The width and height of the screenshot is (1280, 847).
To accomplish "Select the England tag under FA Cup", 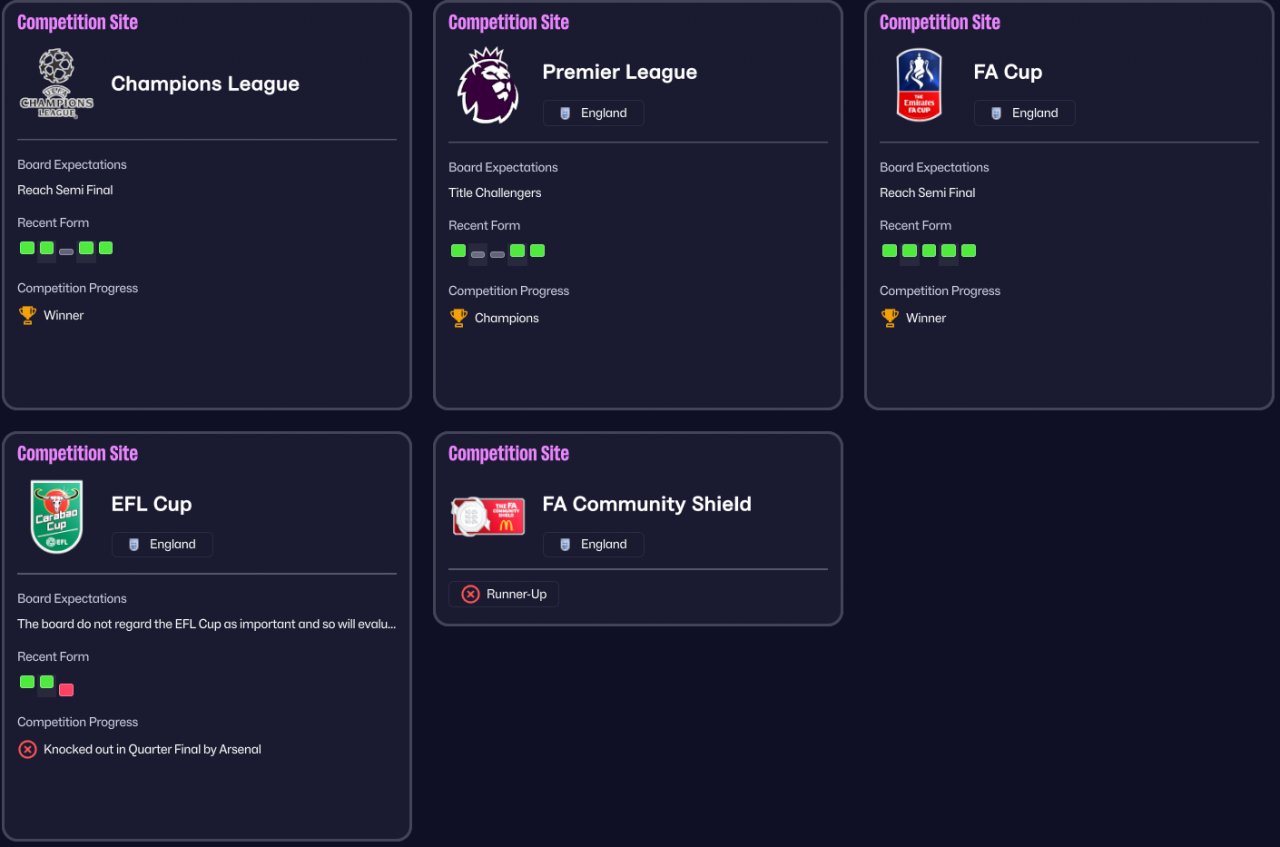I will (x=1024, y=113).
